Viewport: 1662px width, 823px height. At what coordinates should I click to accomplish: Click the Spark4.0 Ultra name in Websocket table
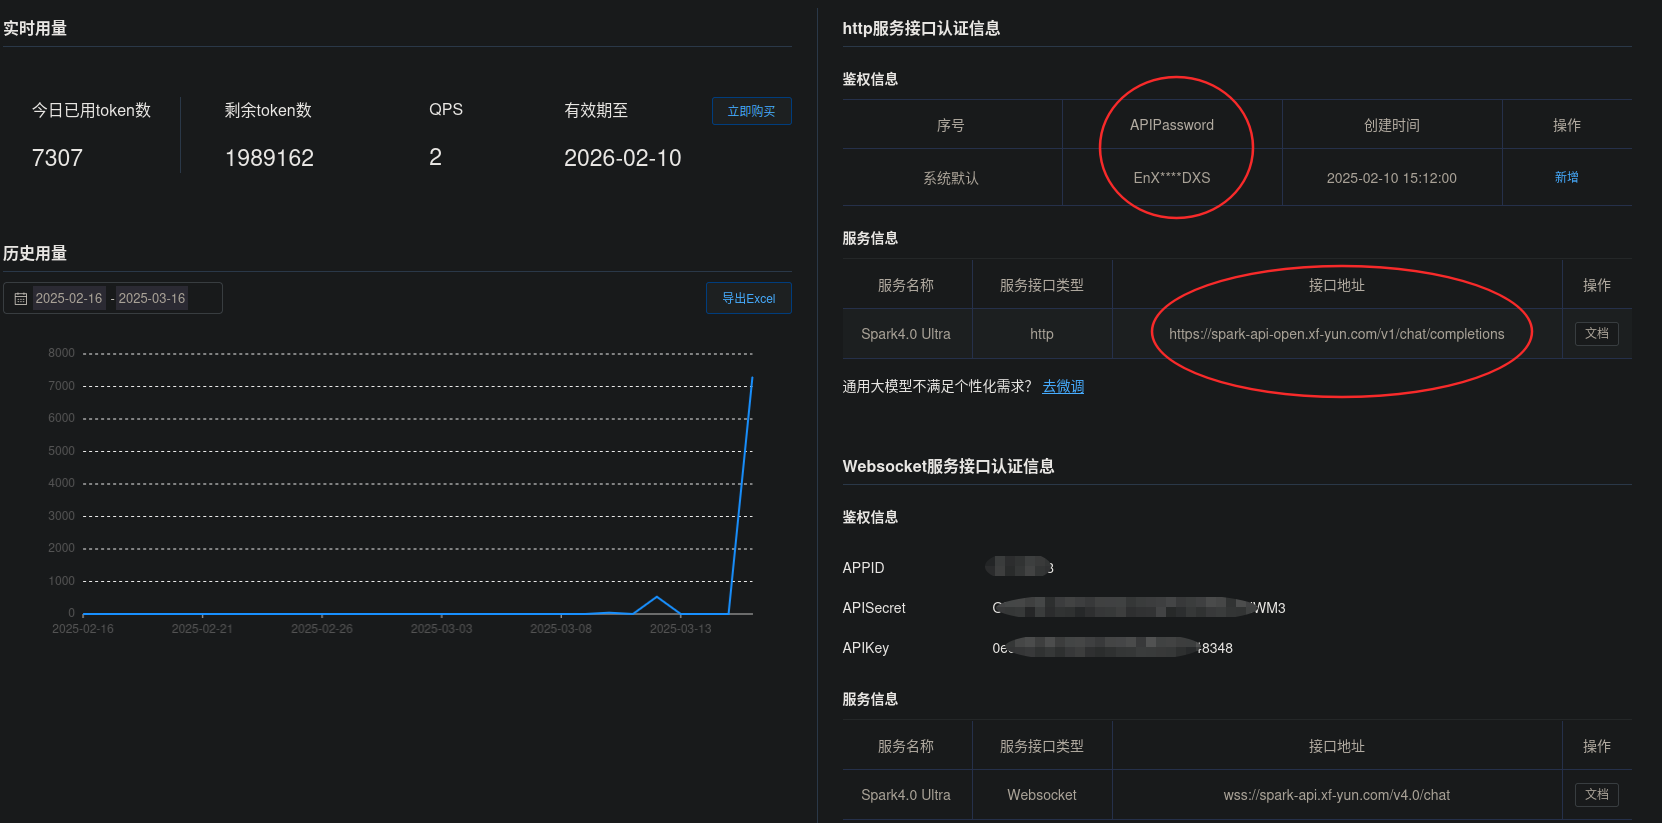905,795
